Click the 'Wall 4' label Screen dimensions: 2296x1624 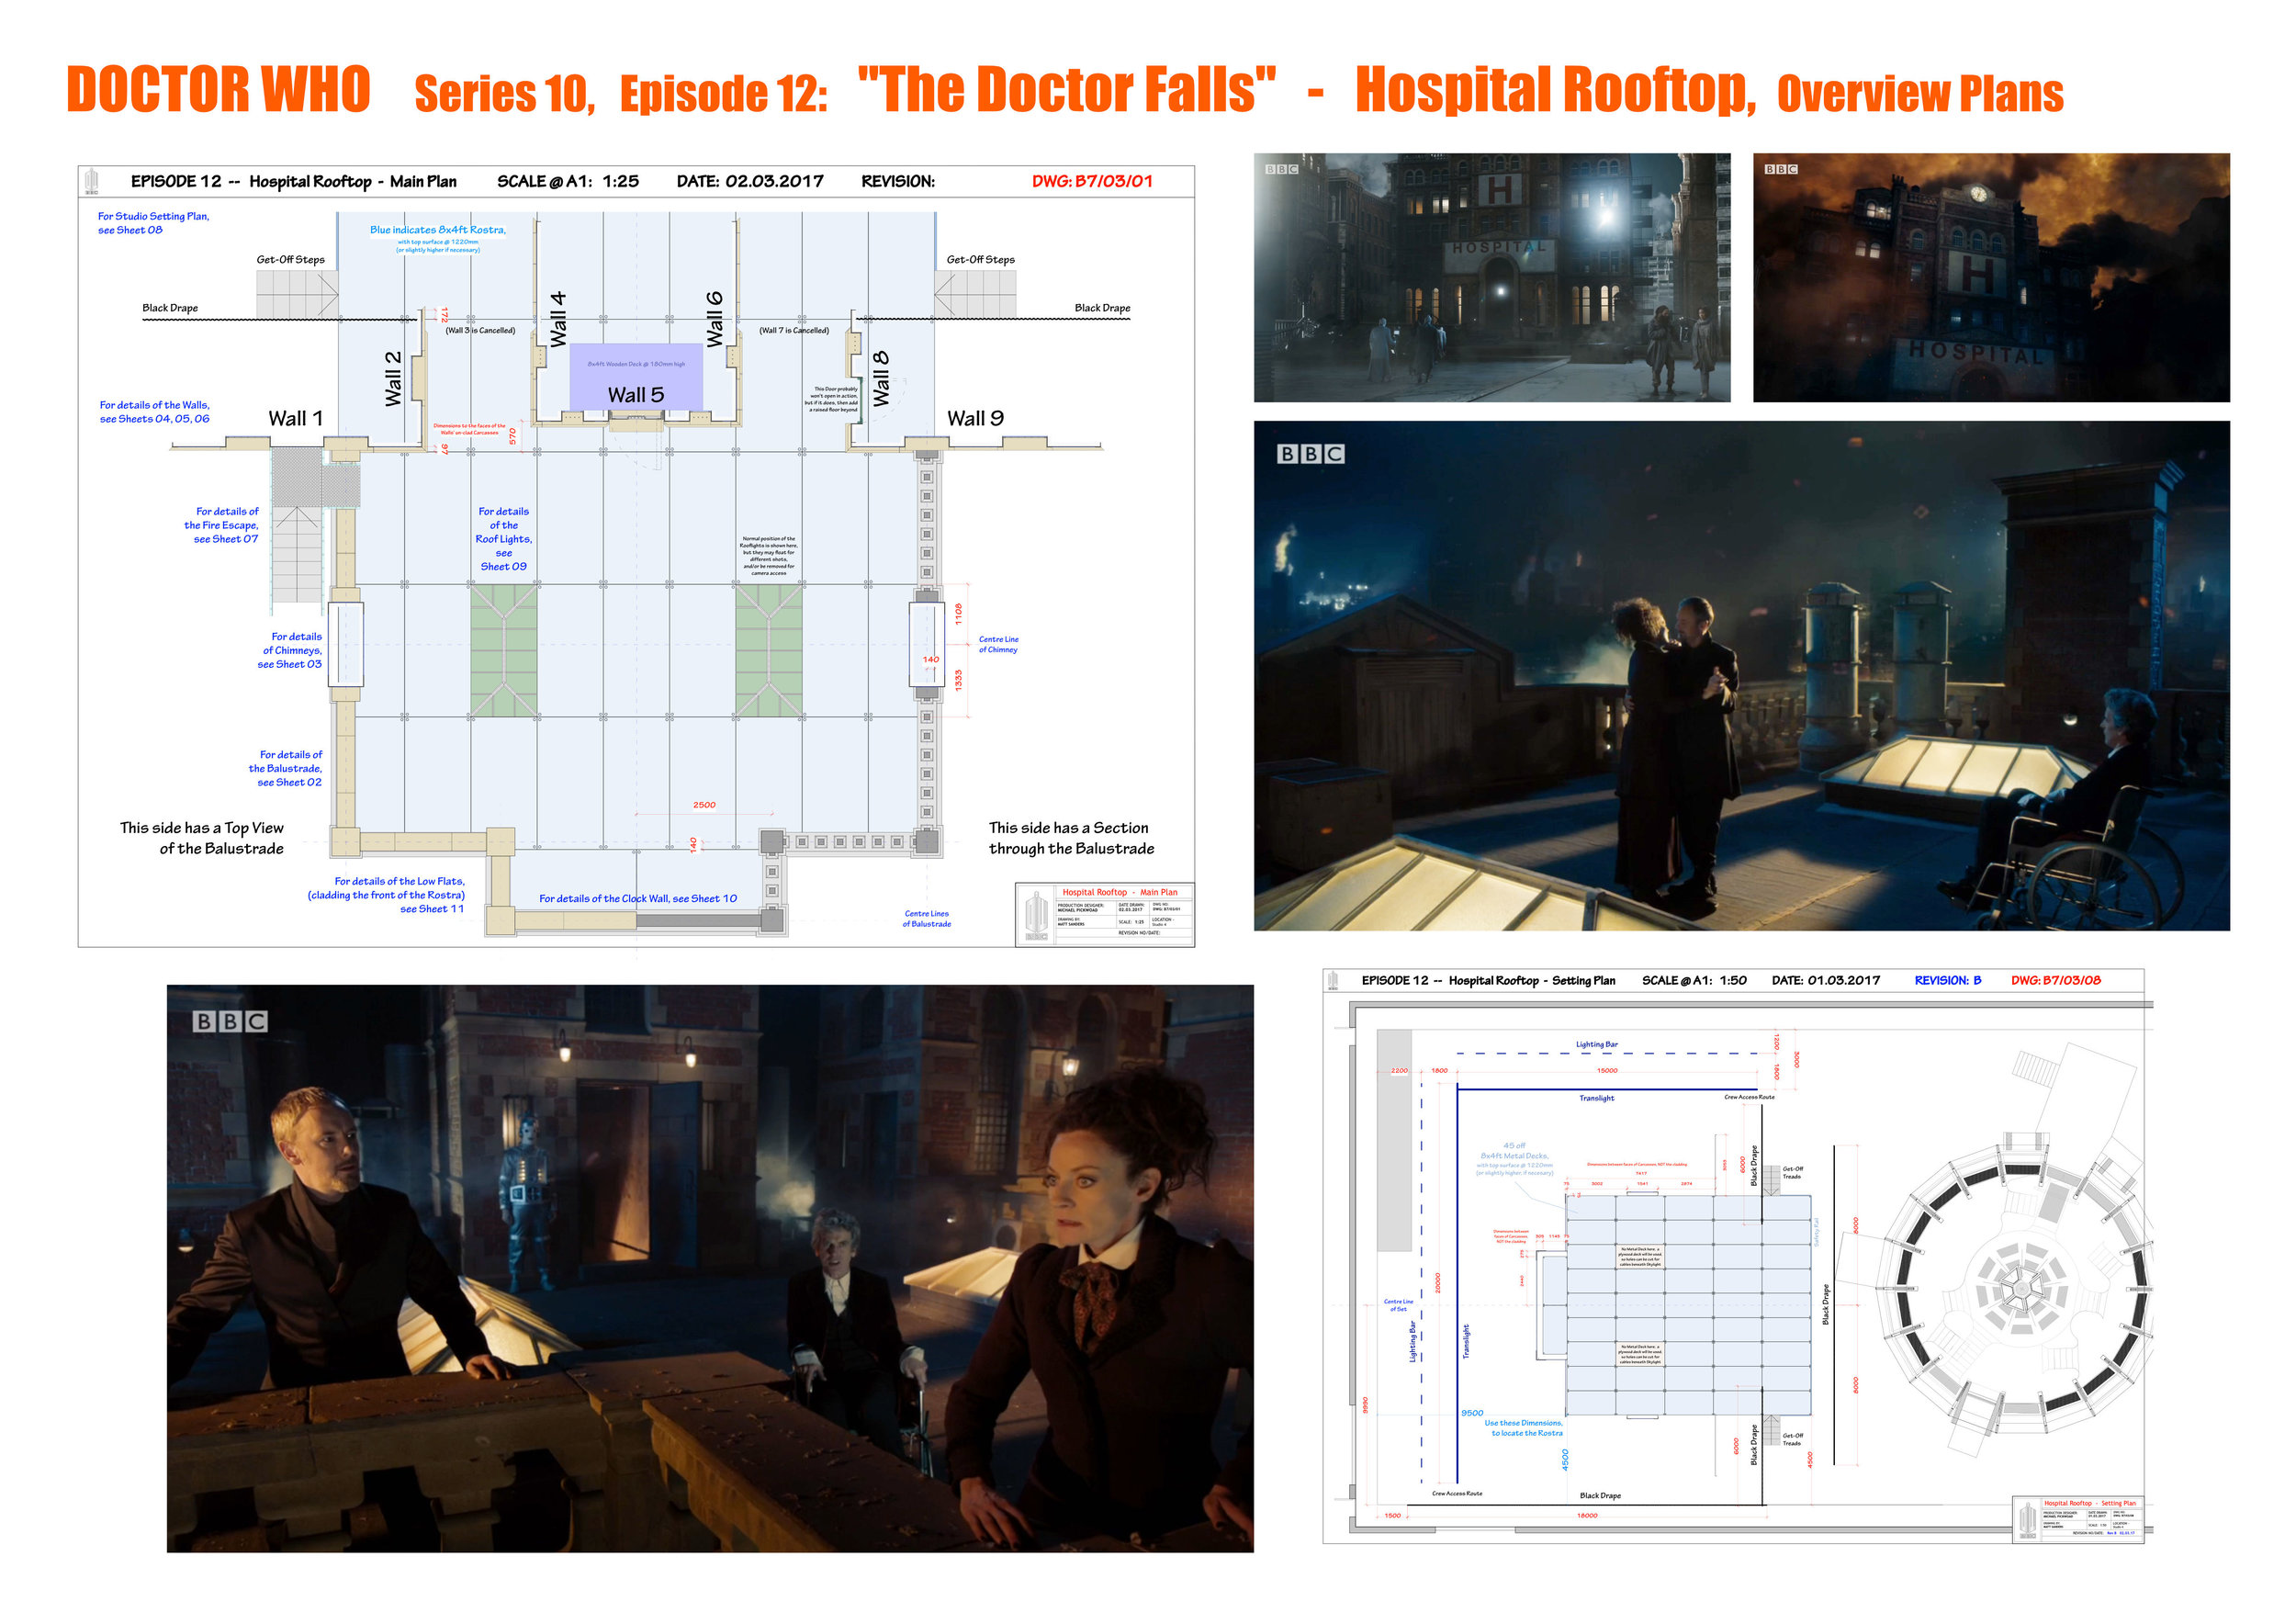pyautogui.click(x=558, y=319)
